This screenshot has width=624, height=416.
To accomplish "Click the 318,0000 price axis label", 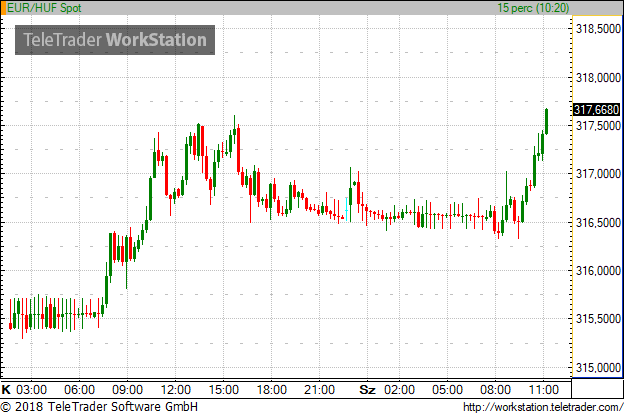I will pos(598,78).
